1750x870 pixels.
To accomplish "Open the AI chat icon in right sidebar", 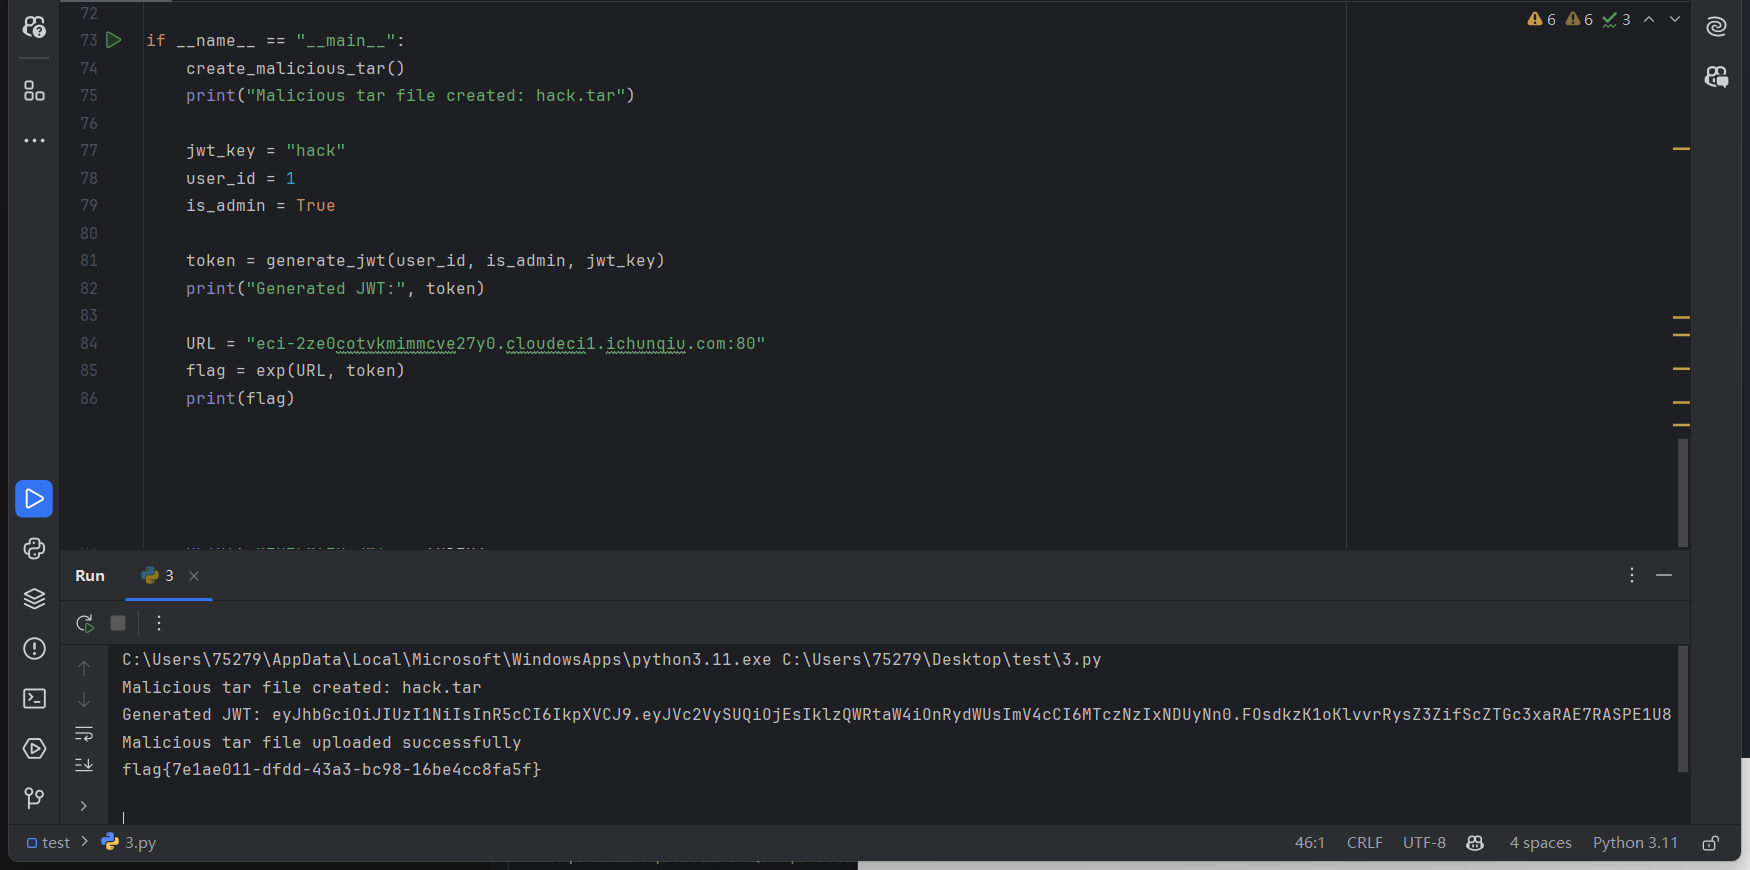I will (1717, 77).
